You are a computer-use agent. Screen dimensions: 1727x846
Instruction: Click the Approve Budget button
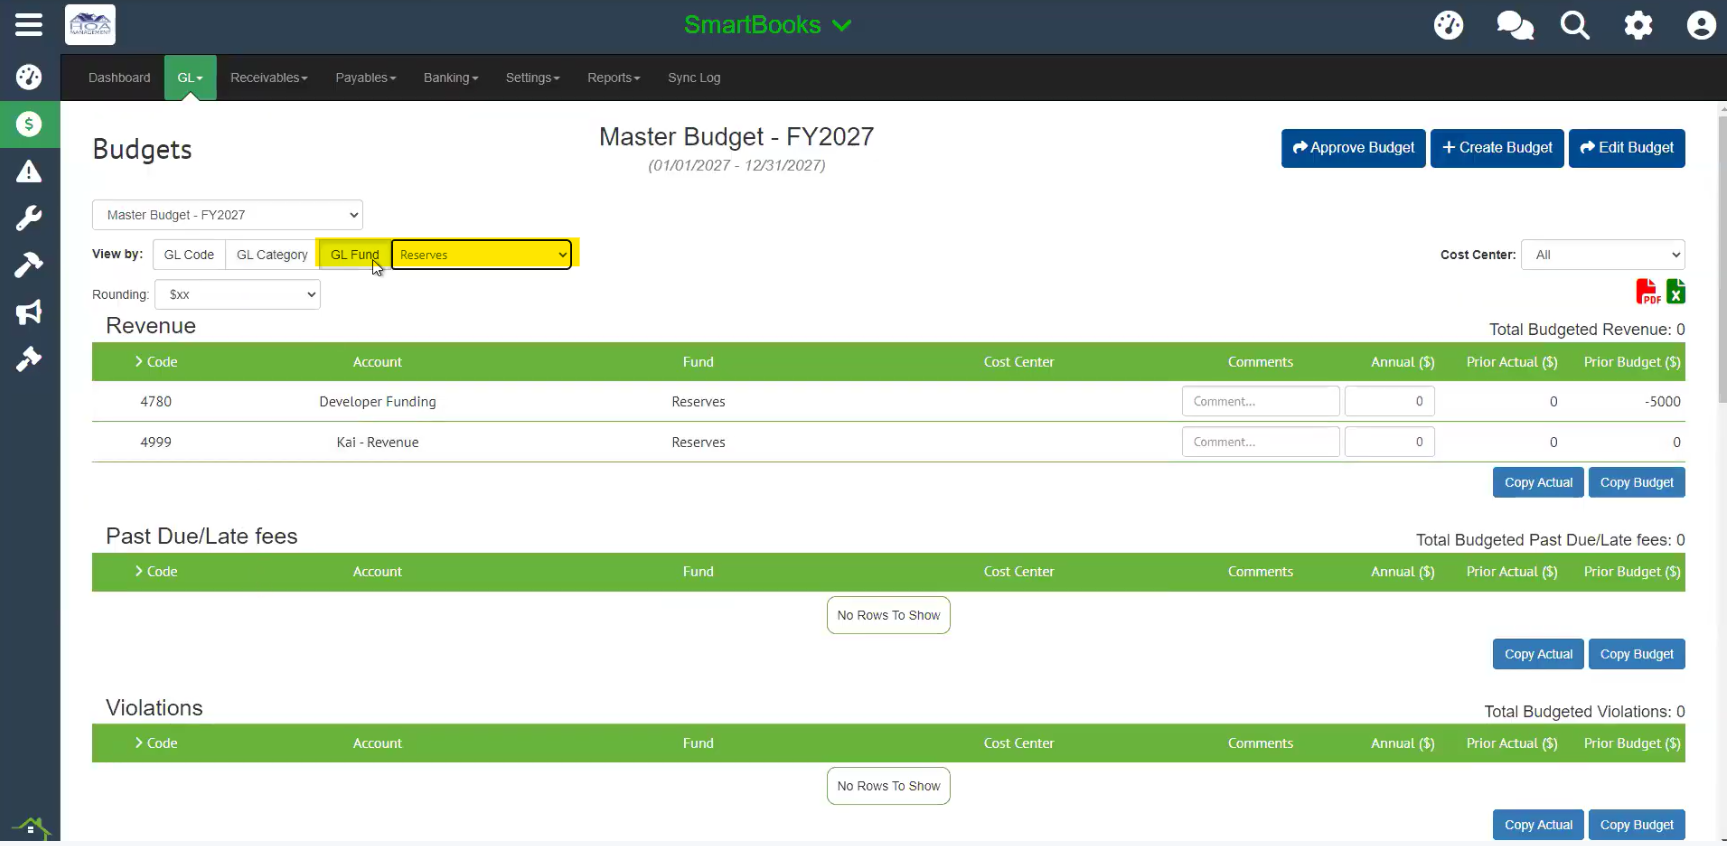[1353, 148]
